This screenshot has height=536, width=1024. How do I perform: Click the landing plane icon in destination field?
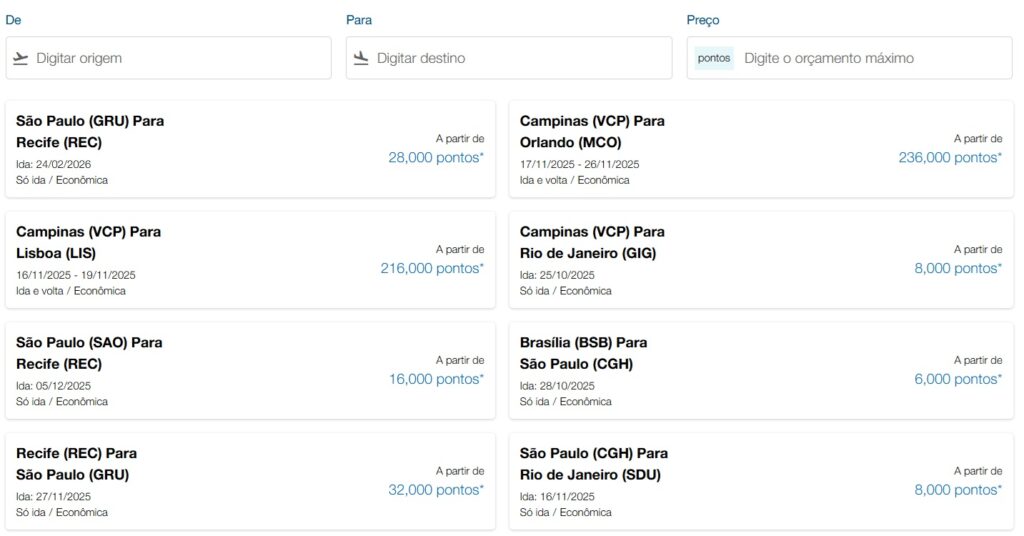tap(362, 58)
